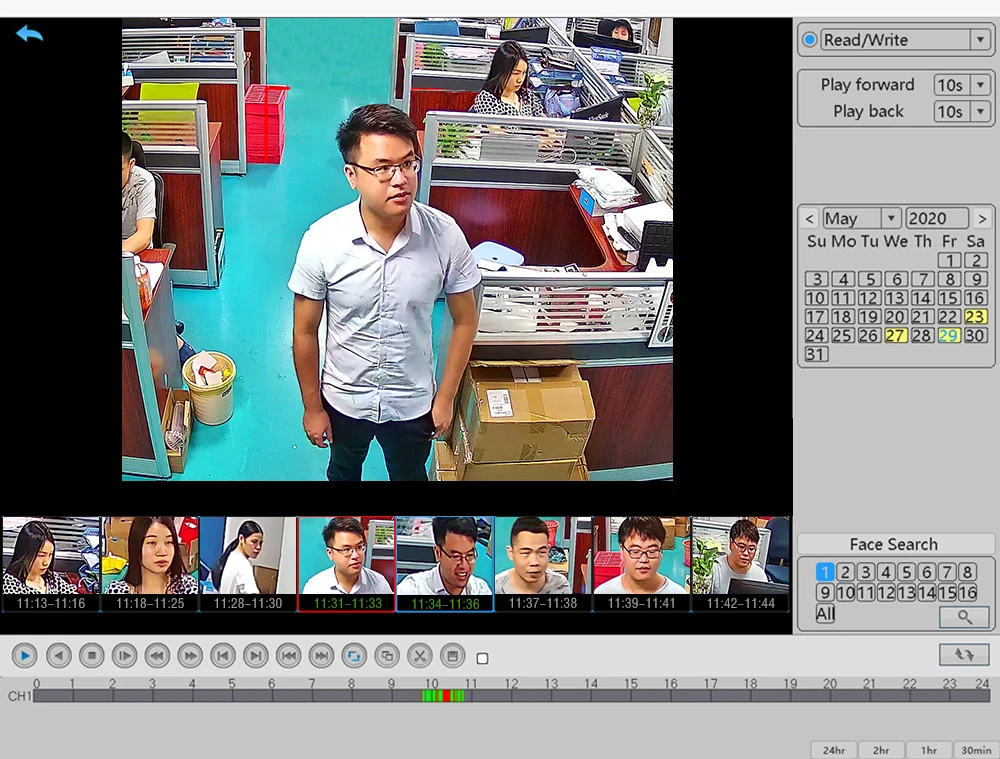This screenshot has width=1000, height=759.
Task: Click the refresh arrows button
Action: [964, 654]
